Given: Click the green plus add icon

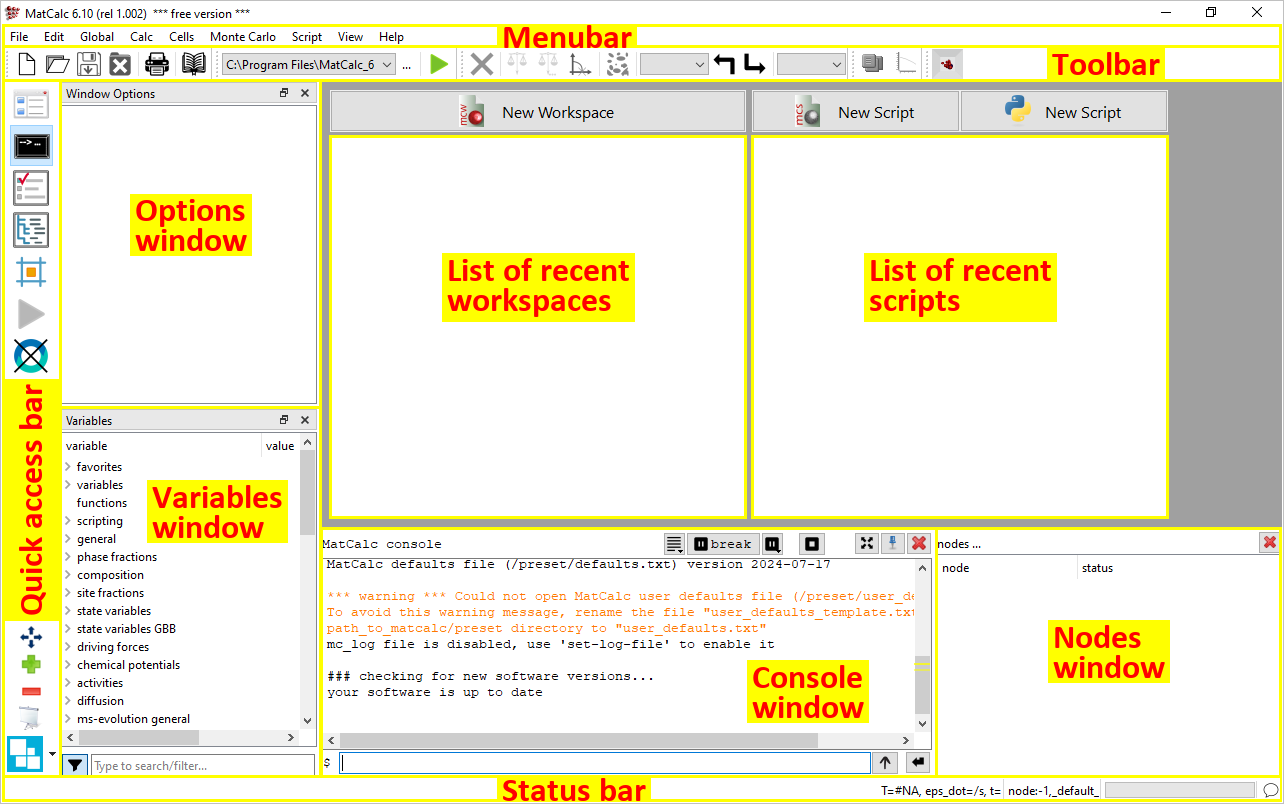Looking at the screenshot, I should [31, 664].
